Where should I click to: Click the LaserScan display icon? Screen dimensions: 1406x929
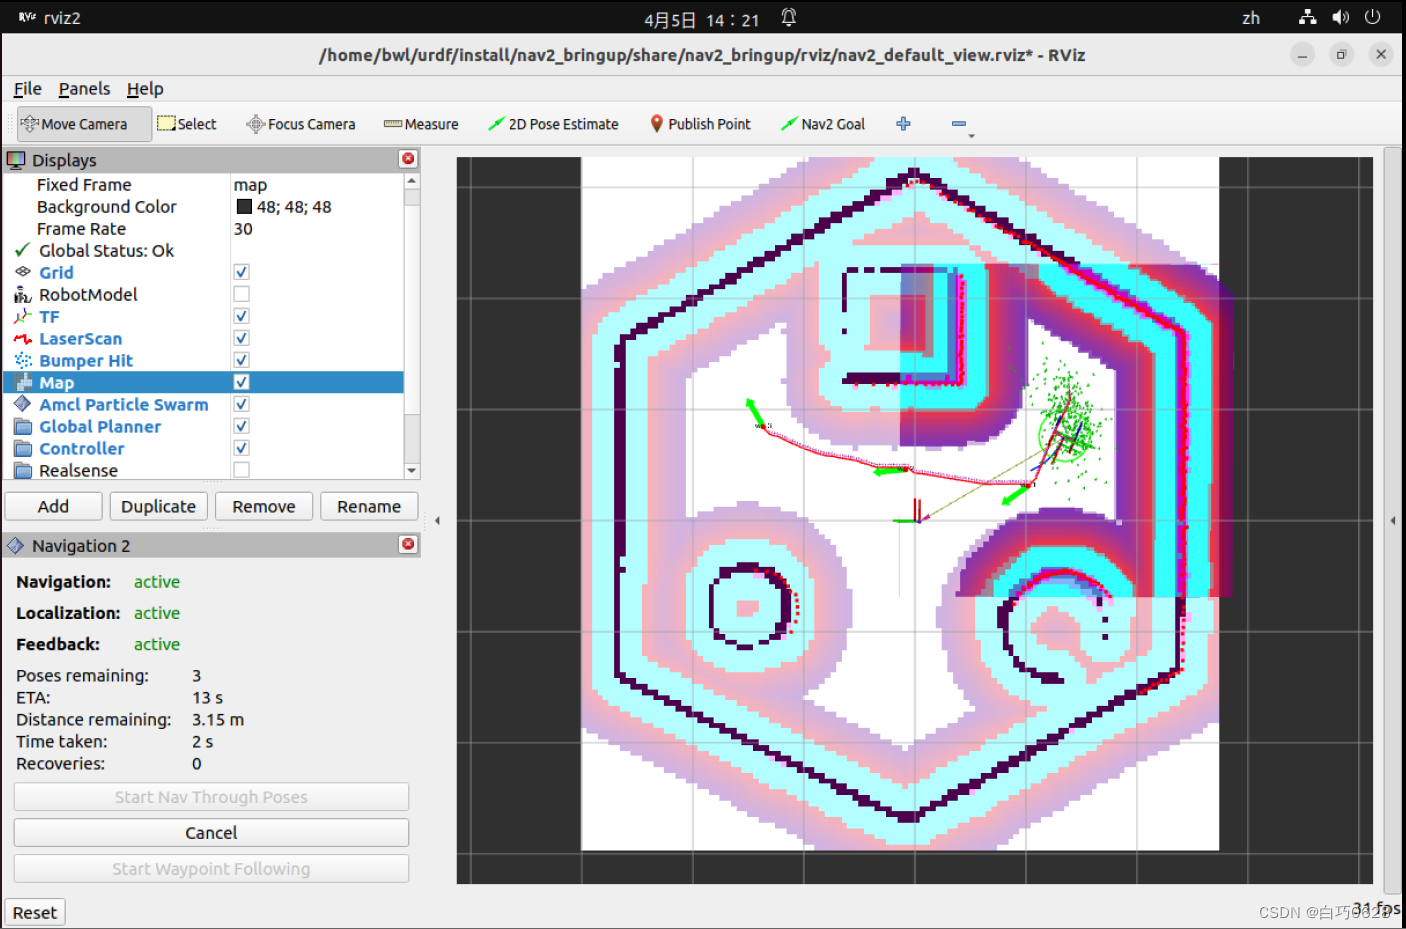click(23, 338)
